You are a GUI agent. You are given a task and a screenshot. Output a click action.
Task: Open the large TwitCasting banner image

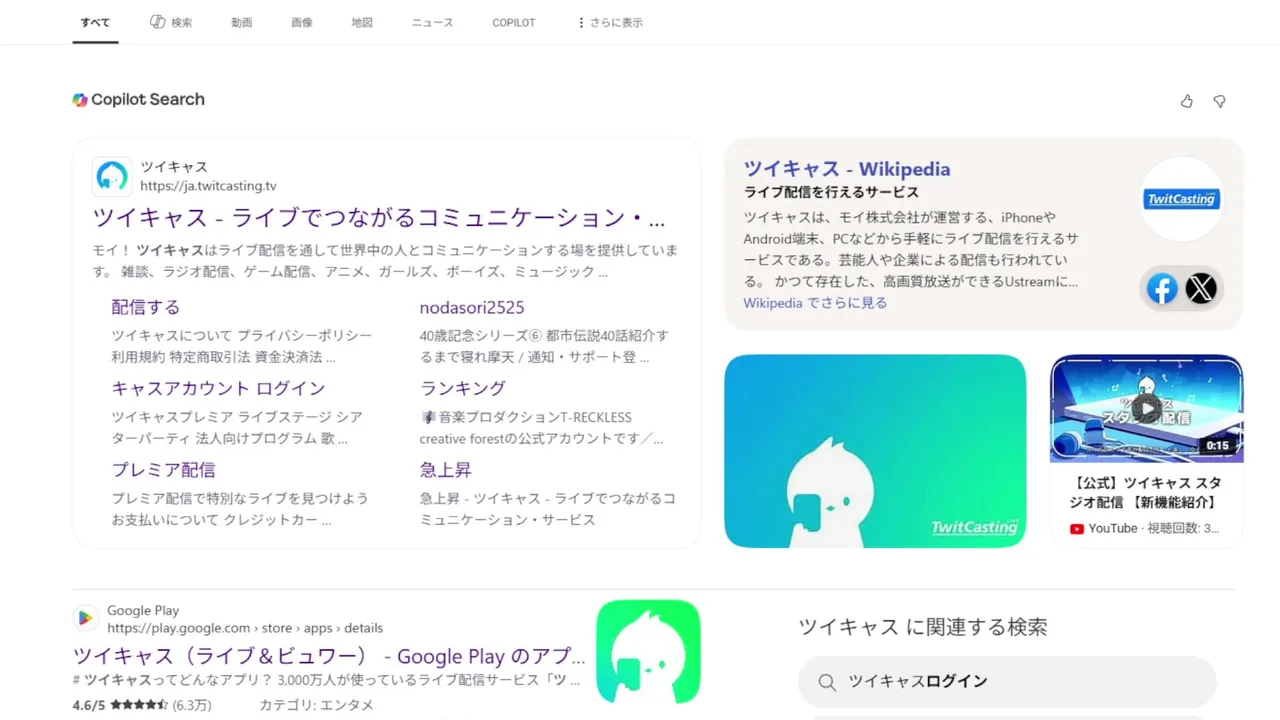pos(875,451)
